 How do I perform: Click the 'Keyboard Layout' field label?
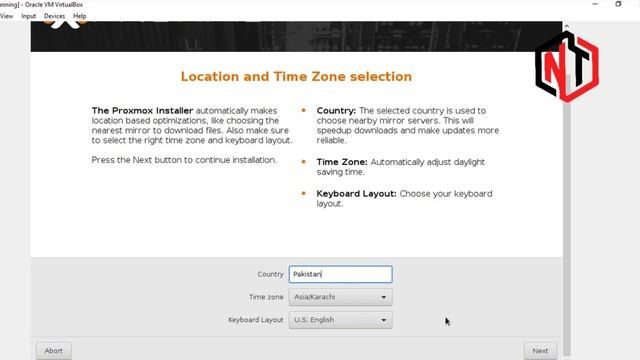256,320
